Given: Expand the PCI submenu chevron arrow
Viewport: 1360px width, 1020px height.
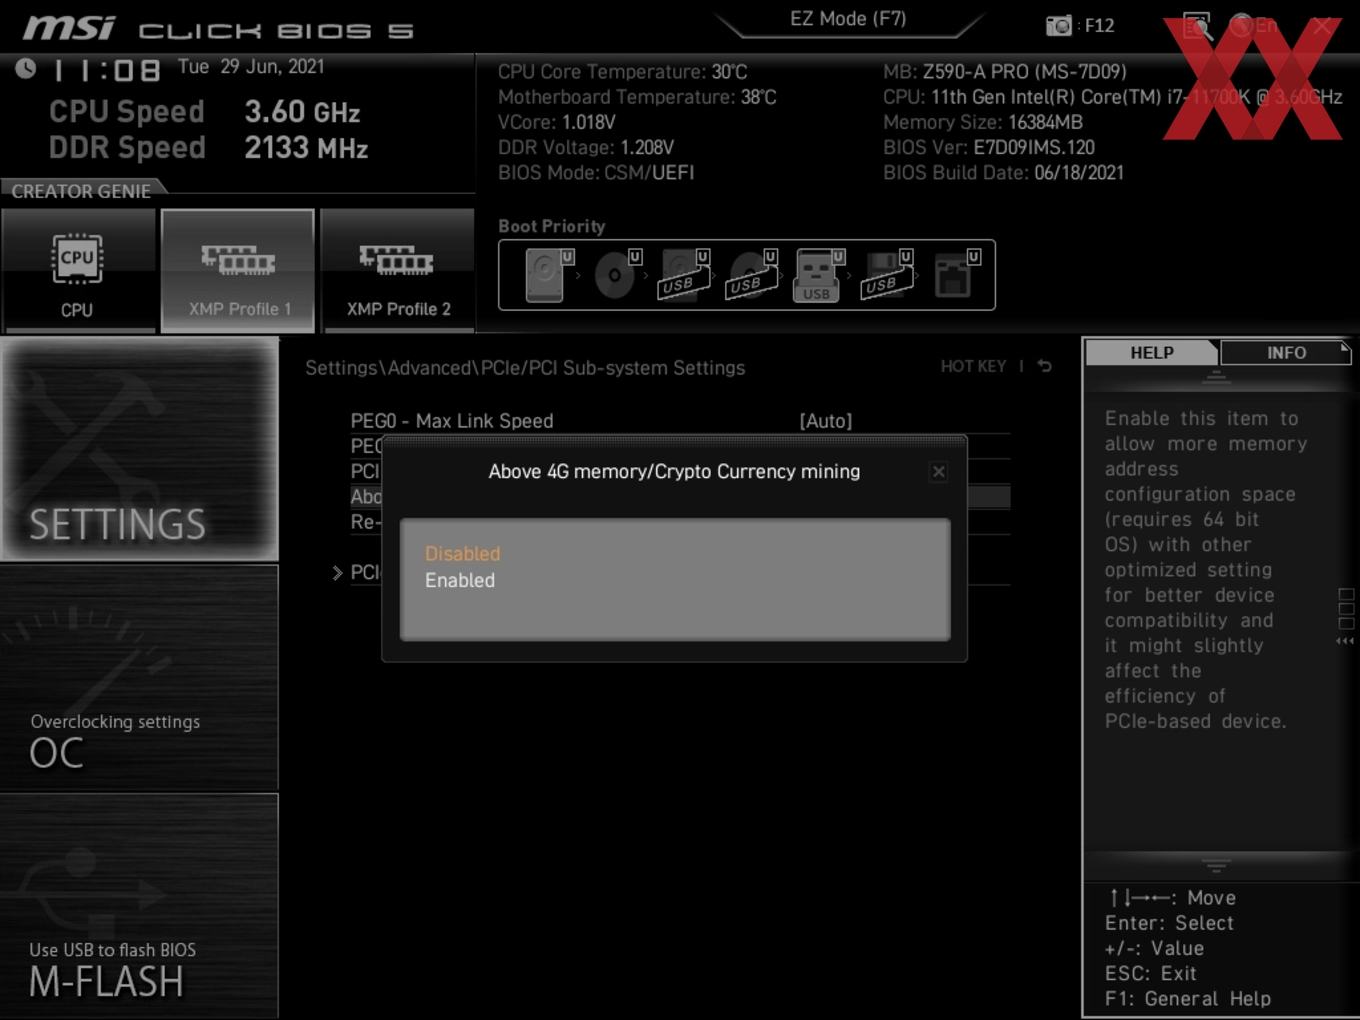Looking at the screenshot, I should [x=337, y=572].
